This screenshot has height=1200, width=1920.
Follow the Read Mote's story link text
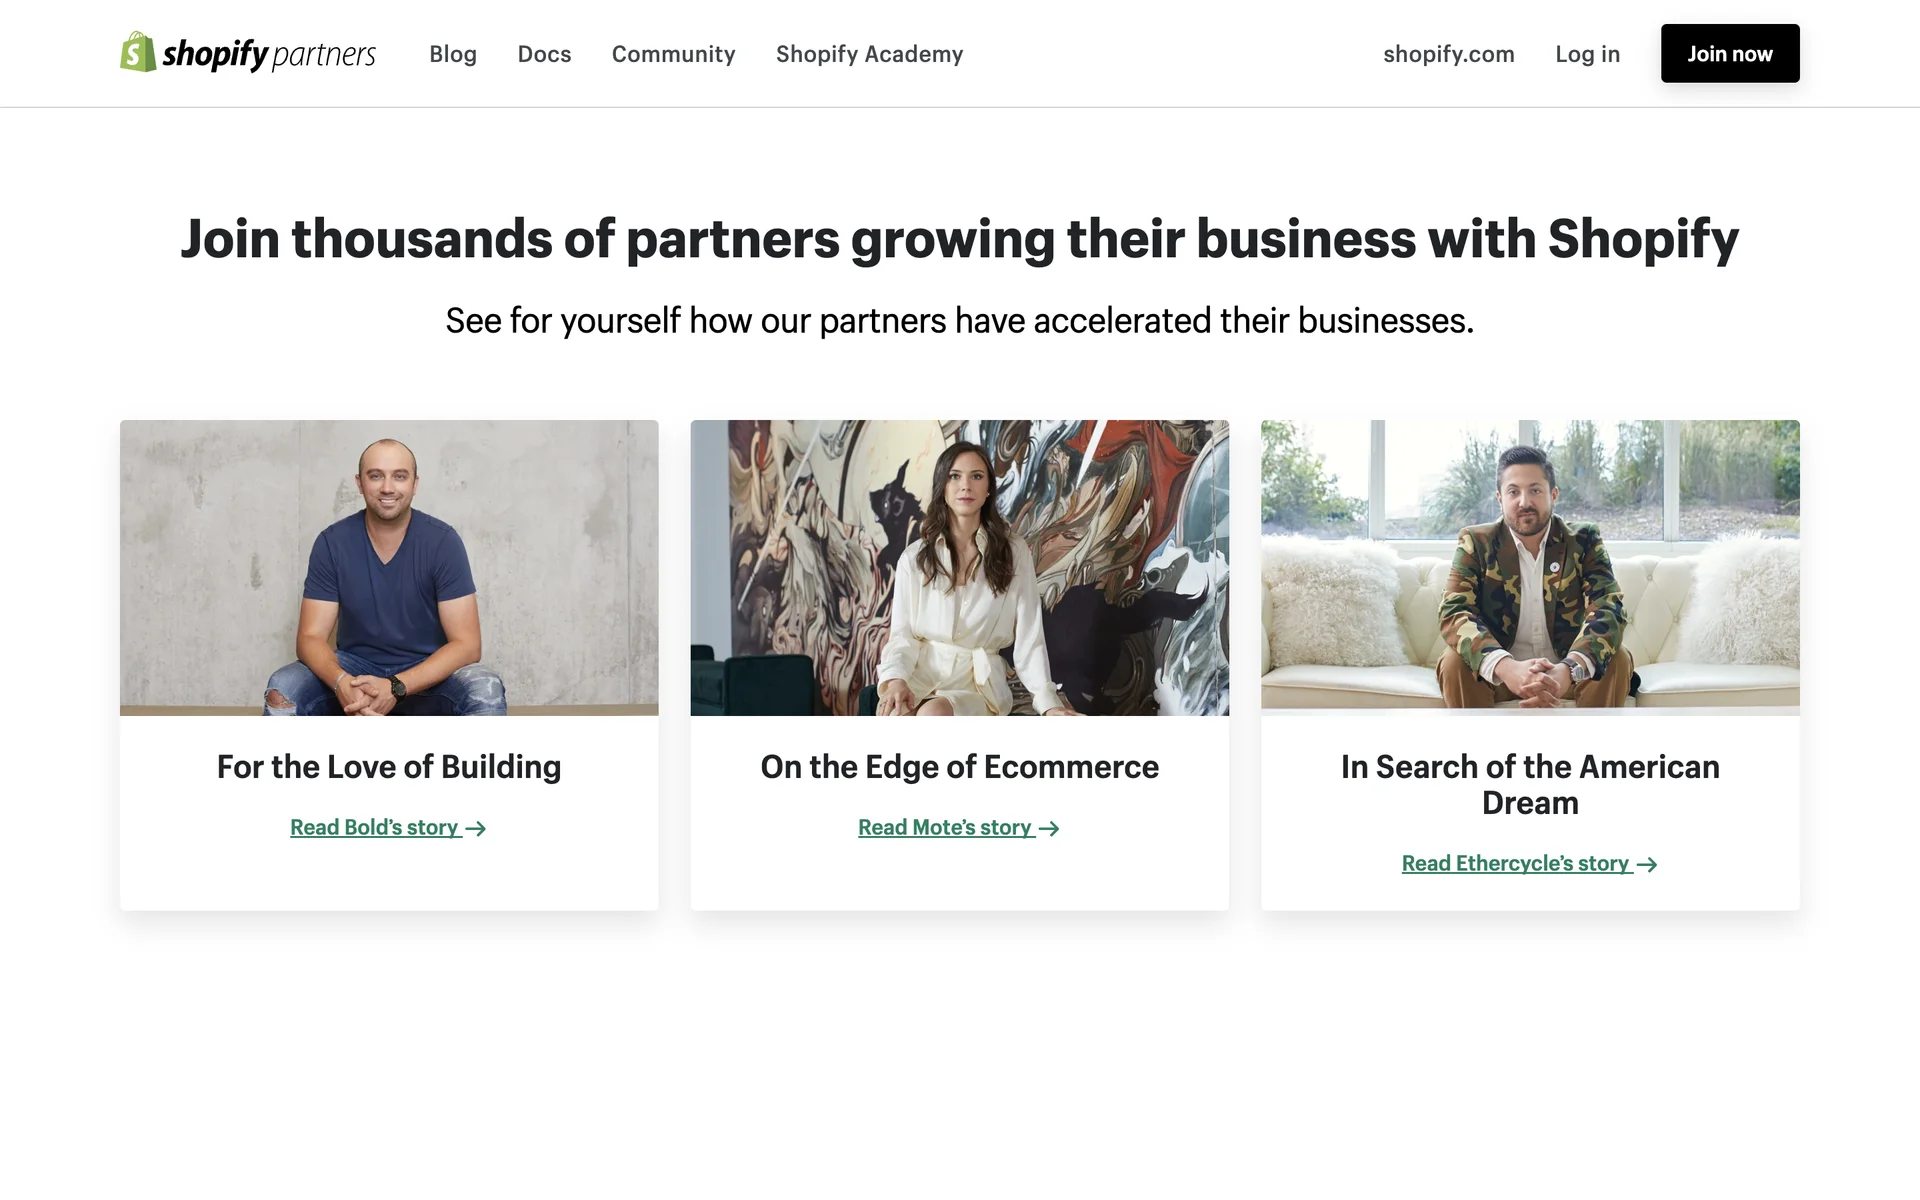tap(944, 828)
